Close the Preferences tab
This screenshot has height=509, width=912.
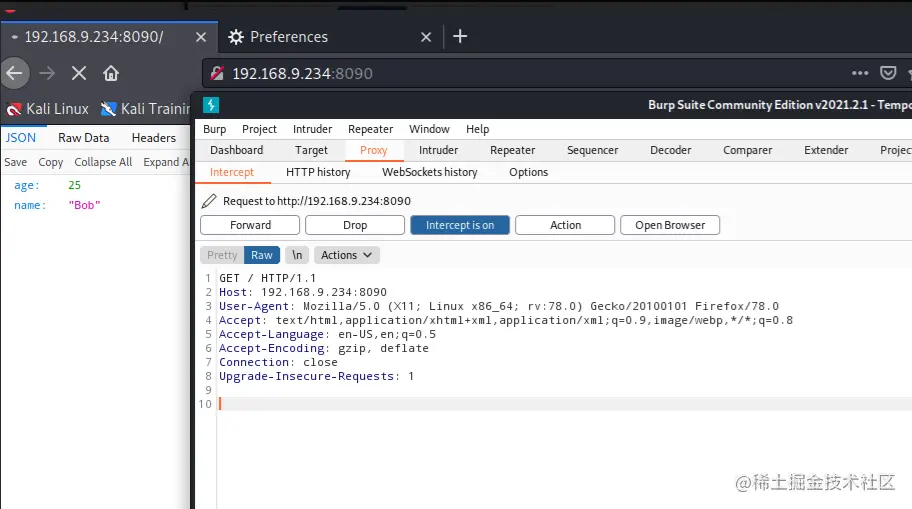[x=426, y=37]
